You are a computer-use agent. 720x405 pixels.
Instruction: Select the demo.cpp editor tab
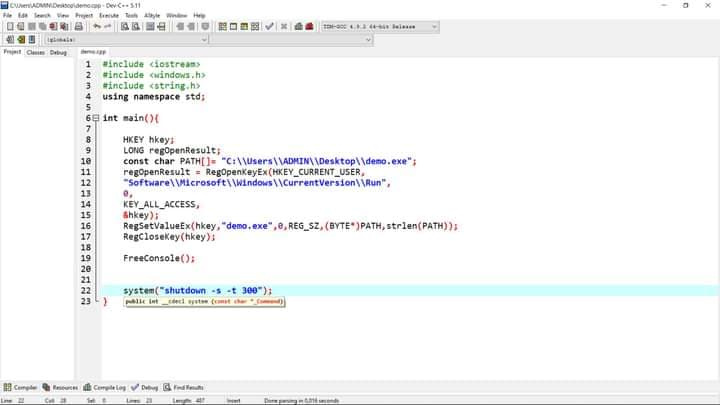[93, 52]
